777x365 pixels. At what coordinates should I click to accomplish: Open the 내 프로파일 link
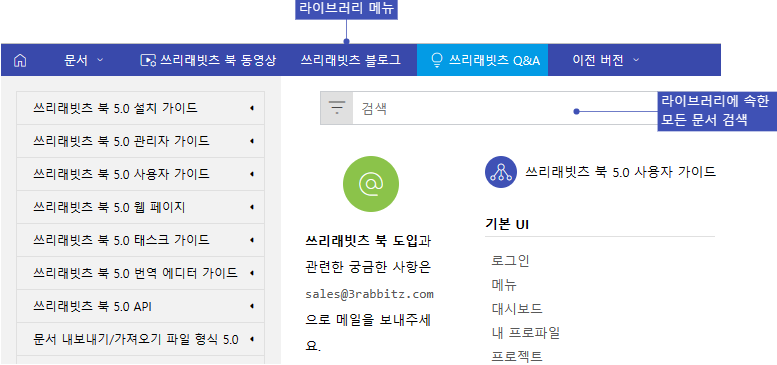[525, 332]
